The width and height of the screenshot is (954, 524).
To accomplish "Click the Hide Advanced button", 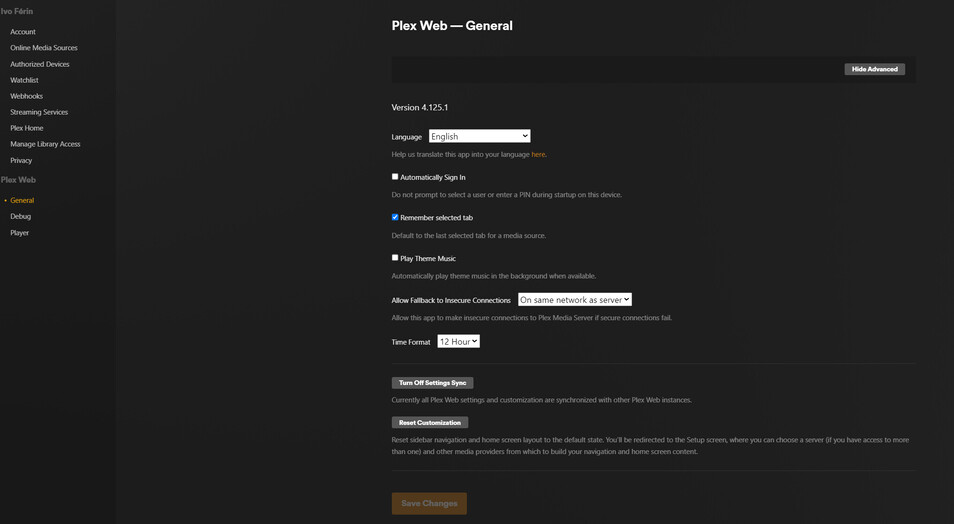I will pos(874,69).
